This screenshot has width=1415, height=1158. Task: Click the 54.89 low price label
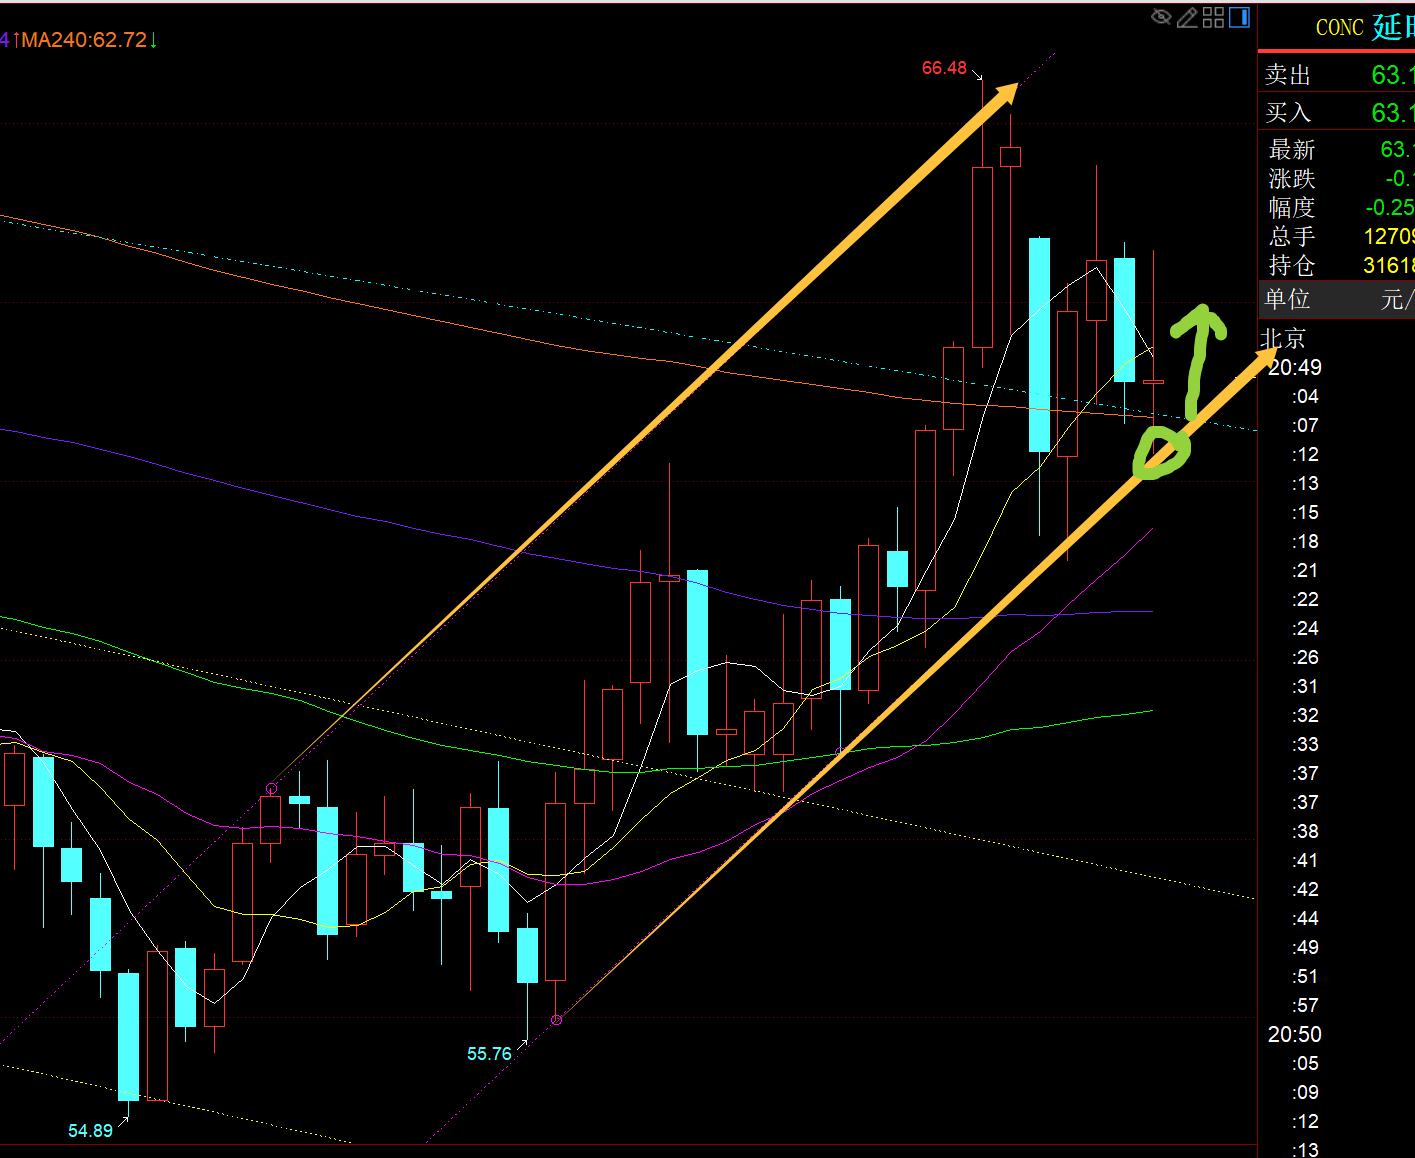coord(90,1131)
